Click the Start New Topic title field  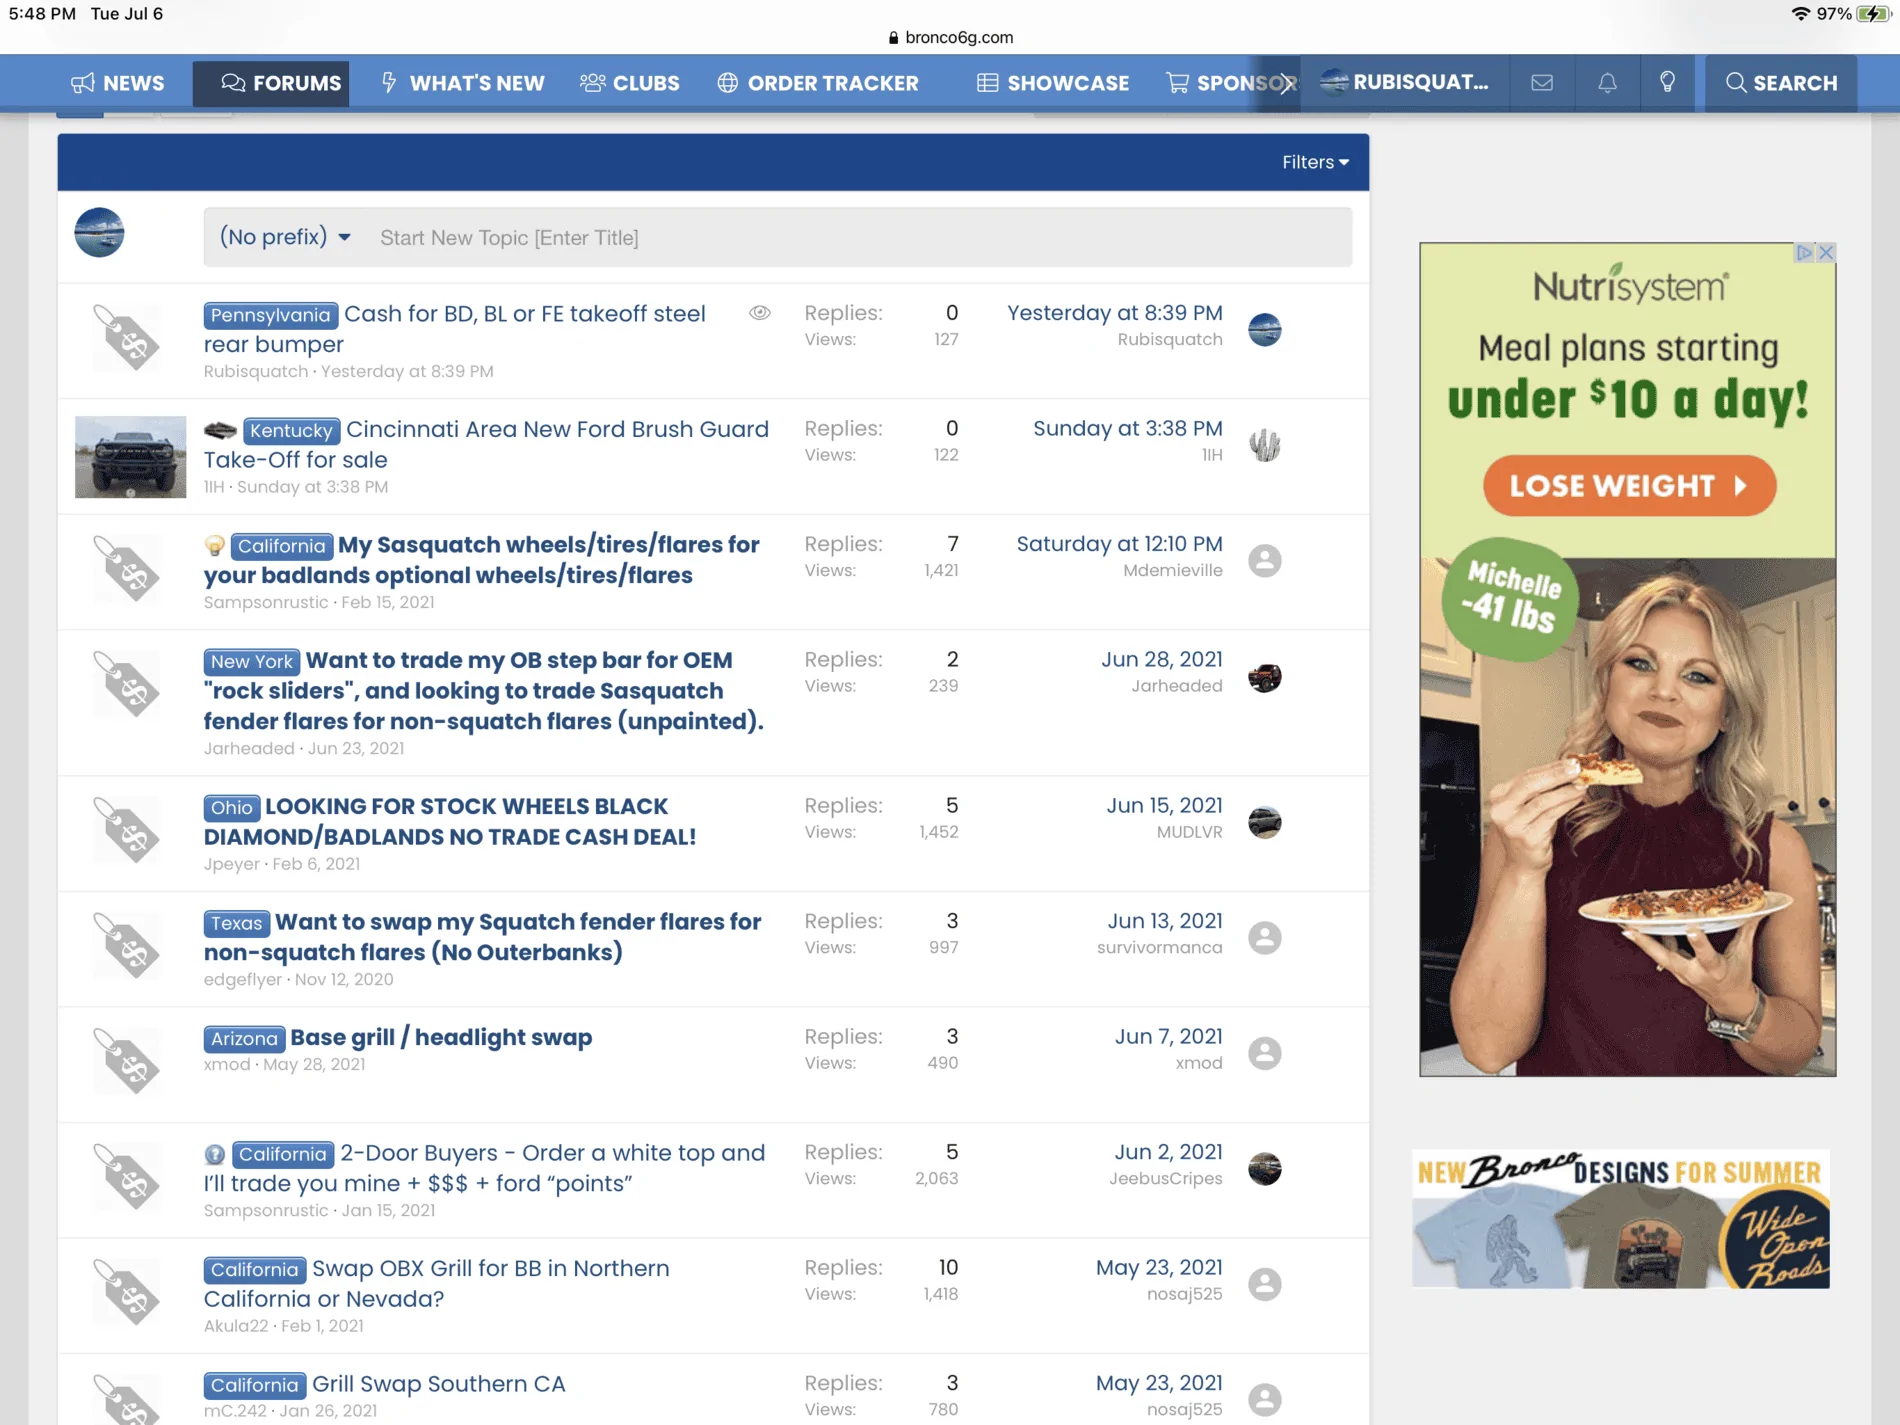pyautogui.click(x=860, y=238)
